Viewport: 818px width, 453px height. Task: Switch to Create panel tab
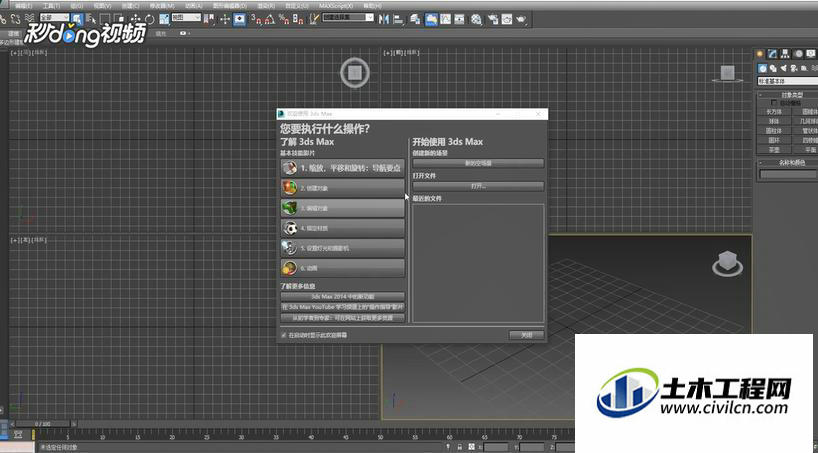pos(760,54)
